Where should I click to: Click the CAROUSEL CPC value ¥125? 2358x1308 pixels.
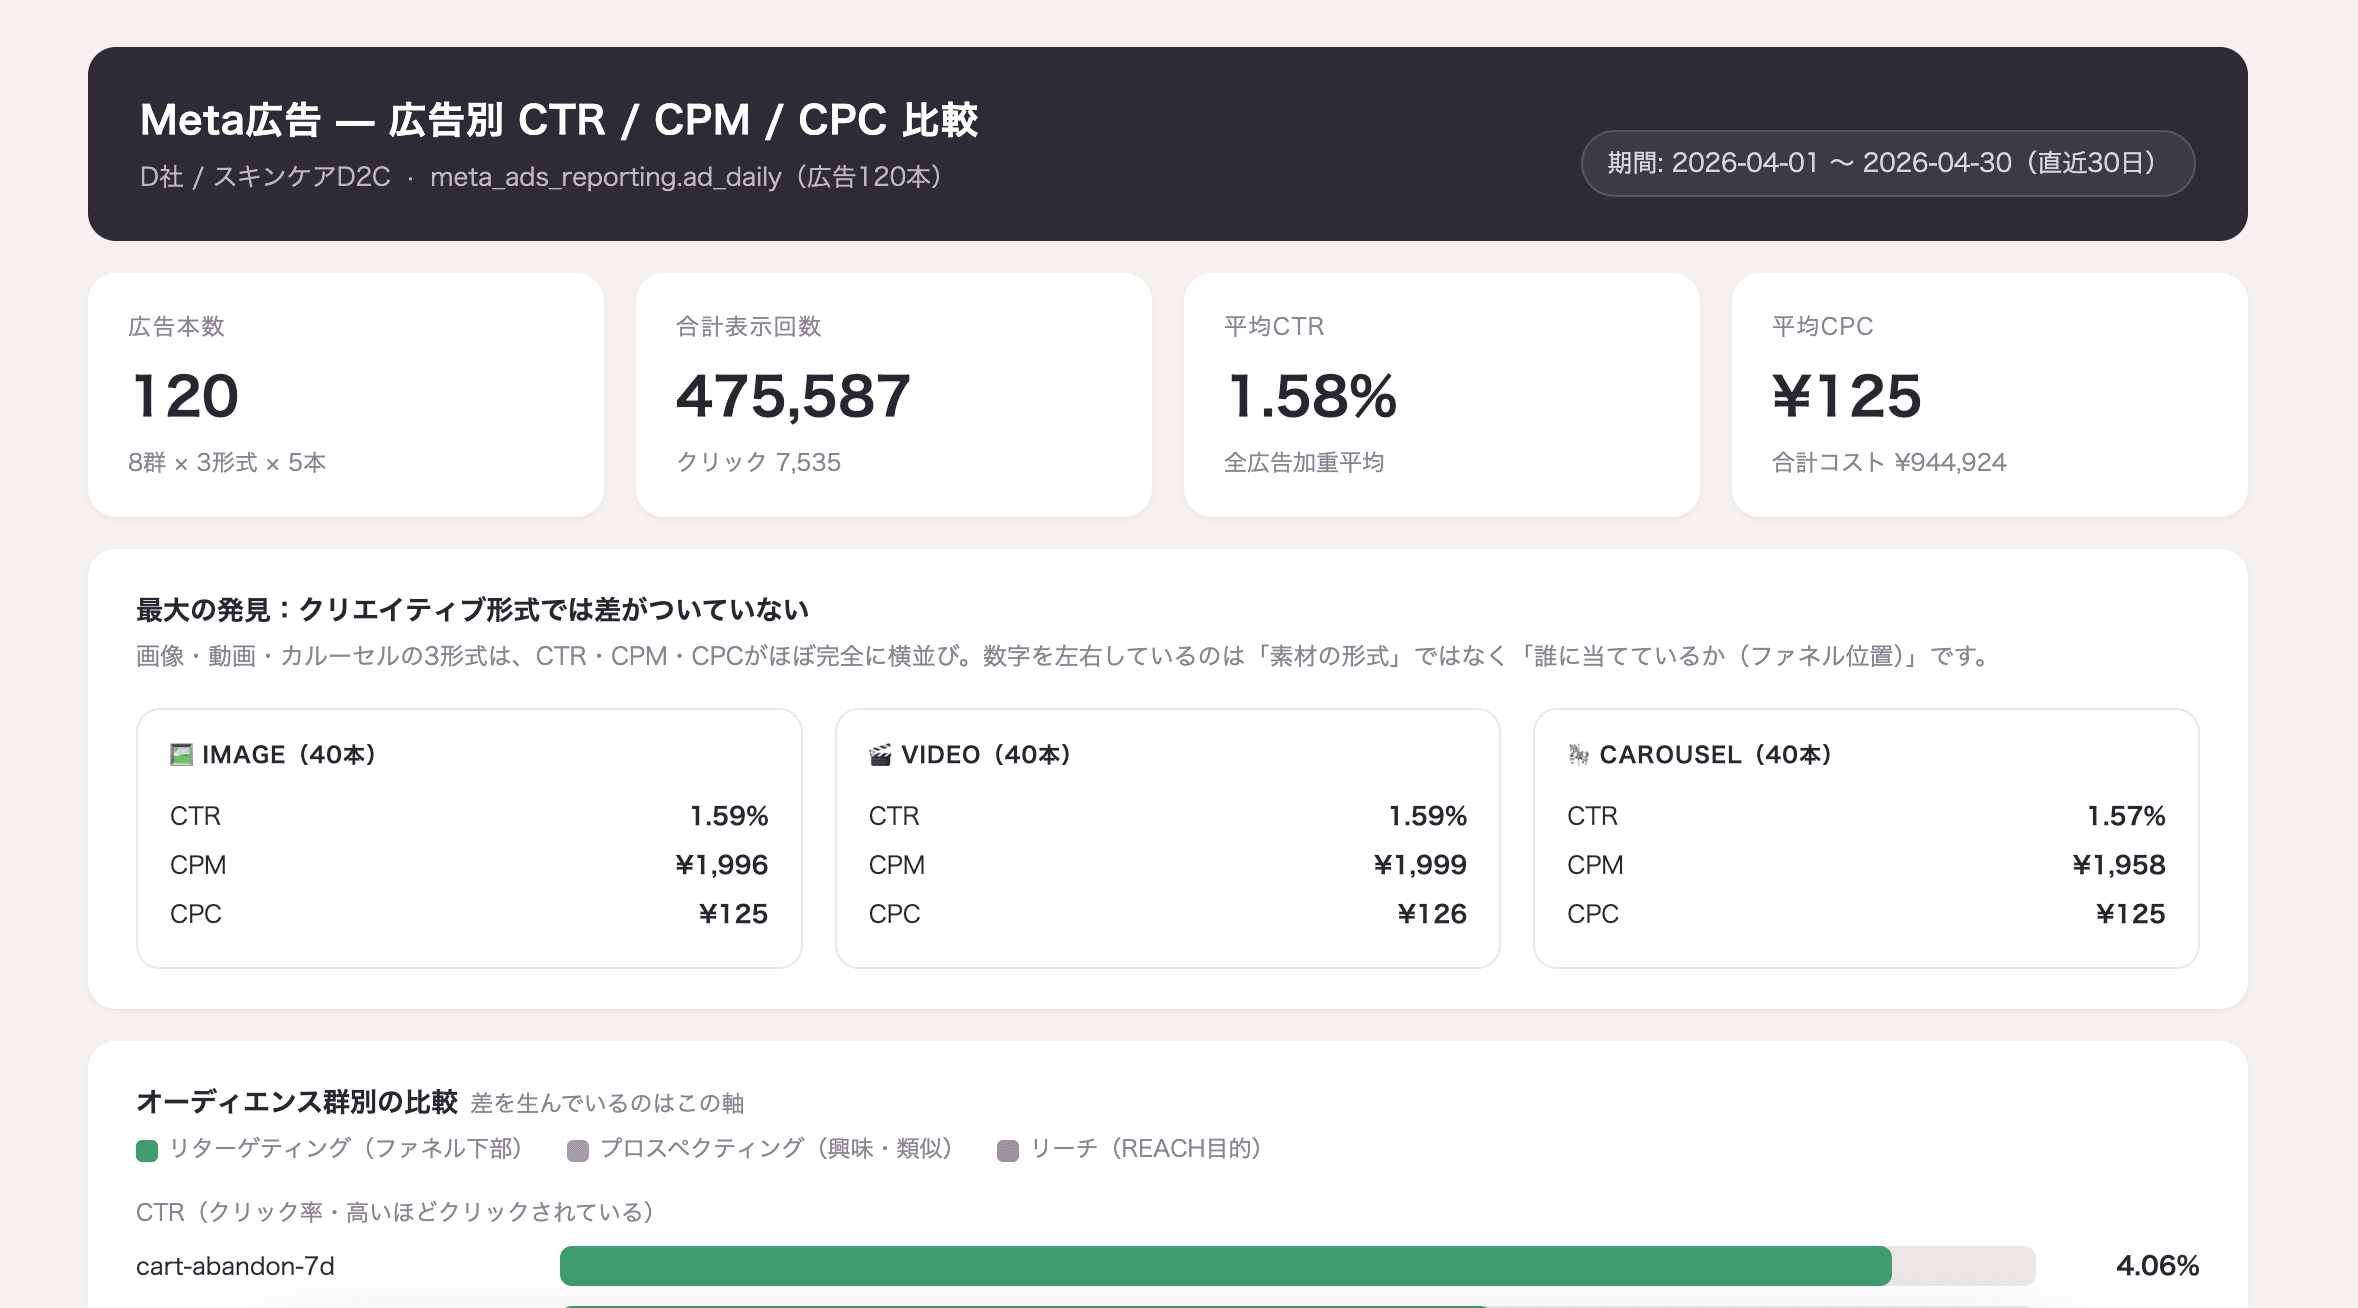point(2130,914)
